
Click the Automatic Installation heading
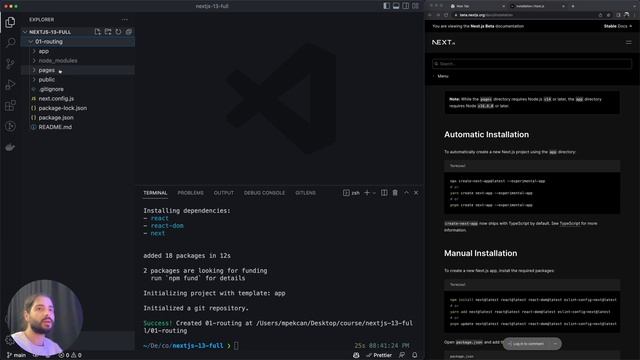[x=486, y=135]
